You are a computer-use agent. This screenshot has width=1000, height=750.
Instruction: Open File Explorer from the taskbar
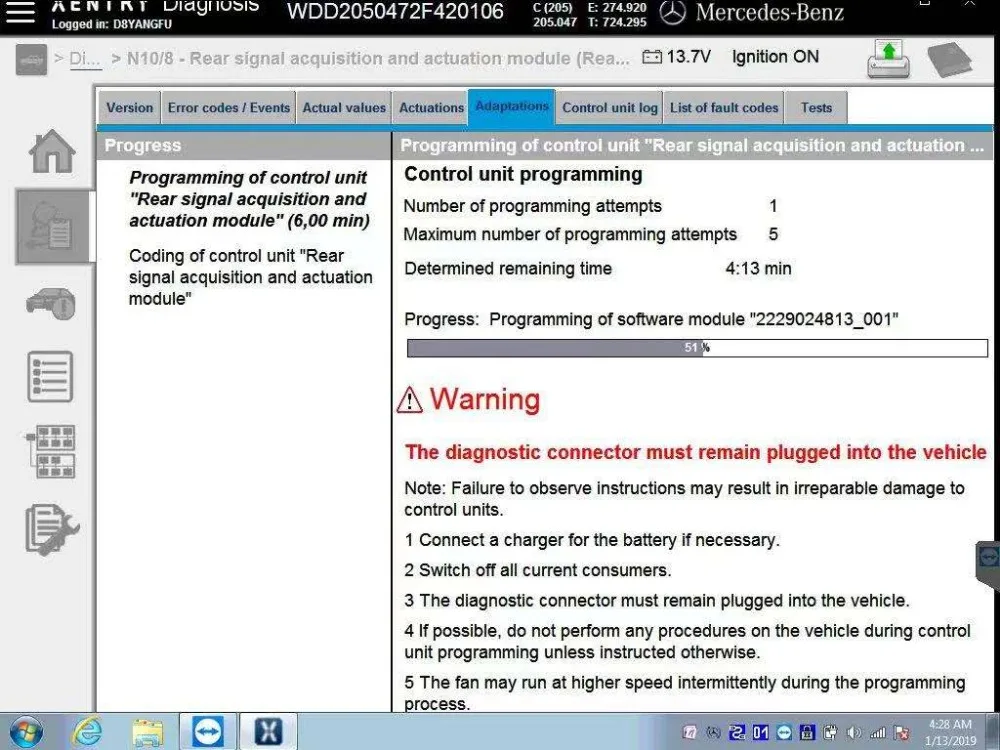click(x=148, y=732)
